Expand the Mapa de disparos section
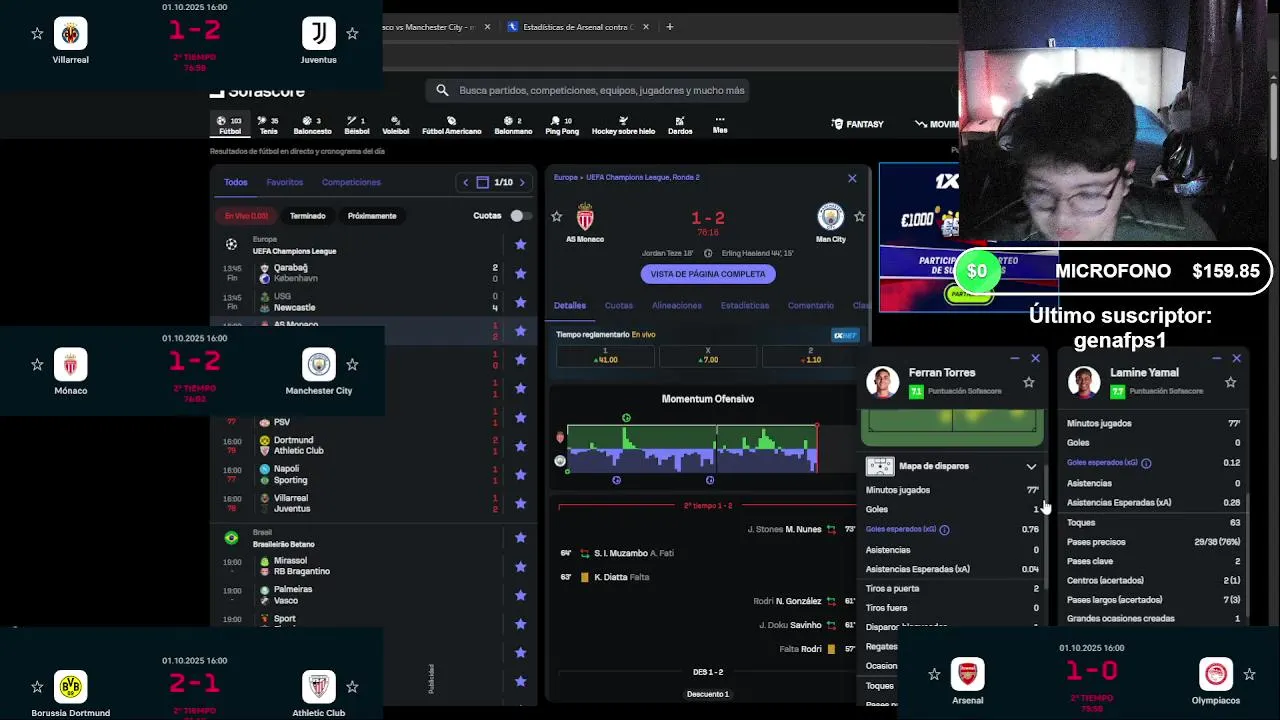 point(1031,466)
